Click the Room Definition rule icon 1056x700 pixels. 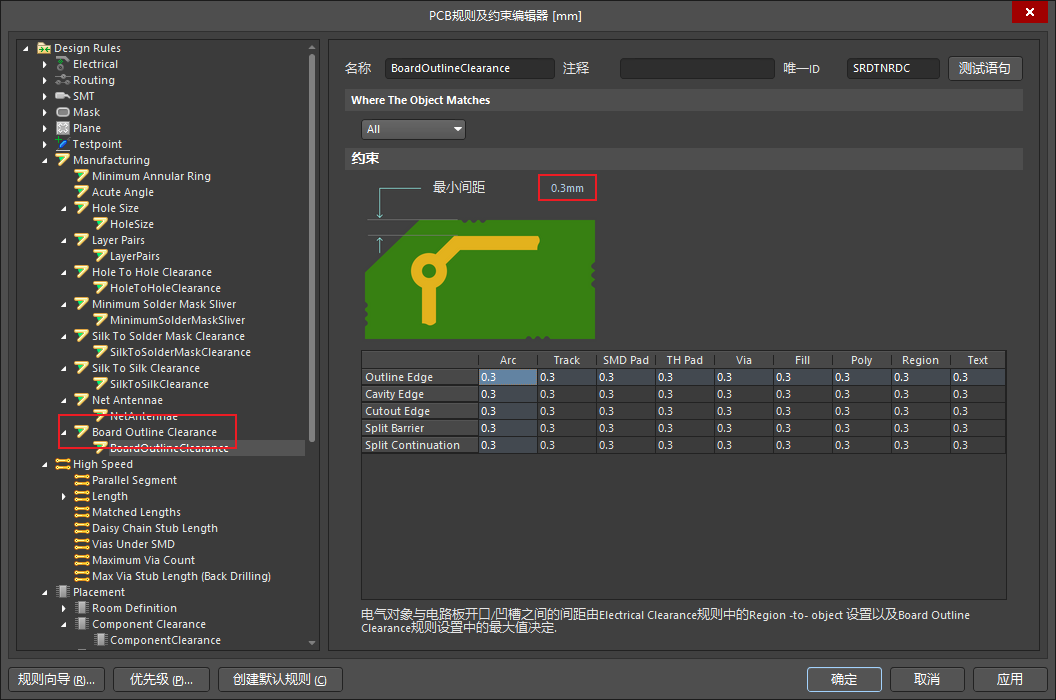pyautogui.click(x=81, y=608)
